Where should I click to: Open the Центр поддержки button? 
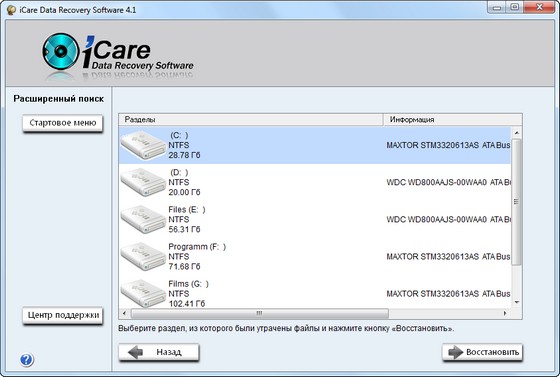point(63,316)
